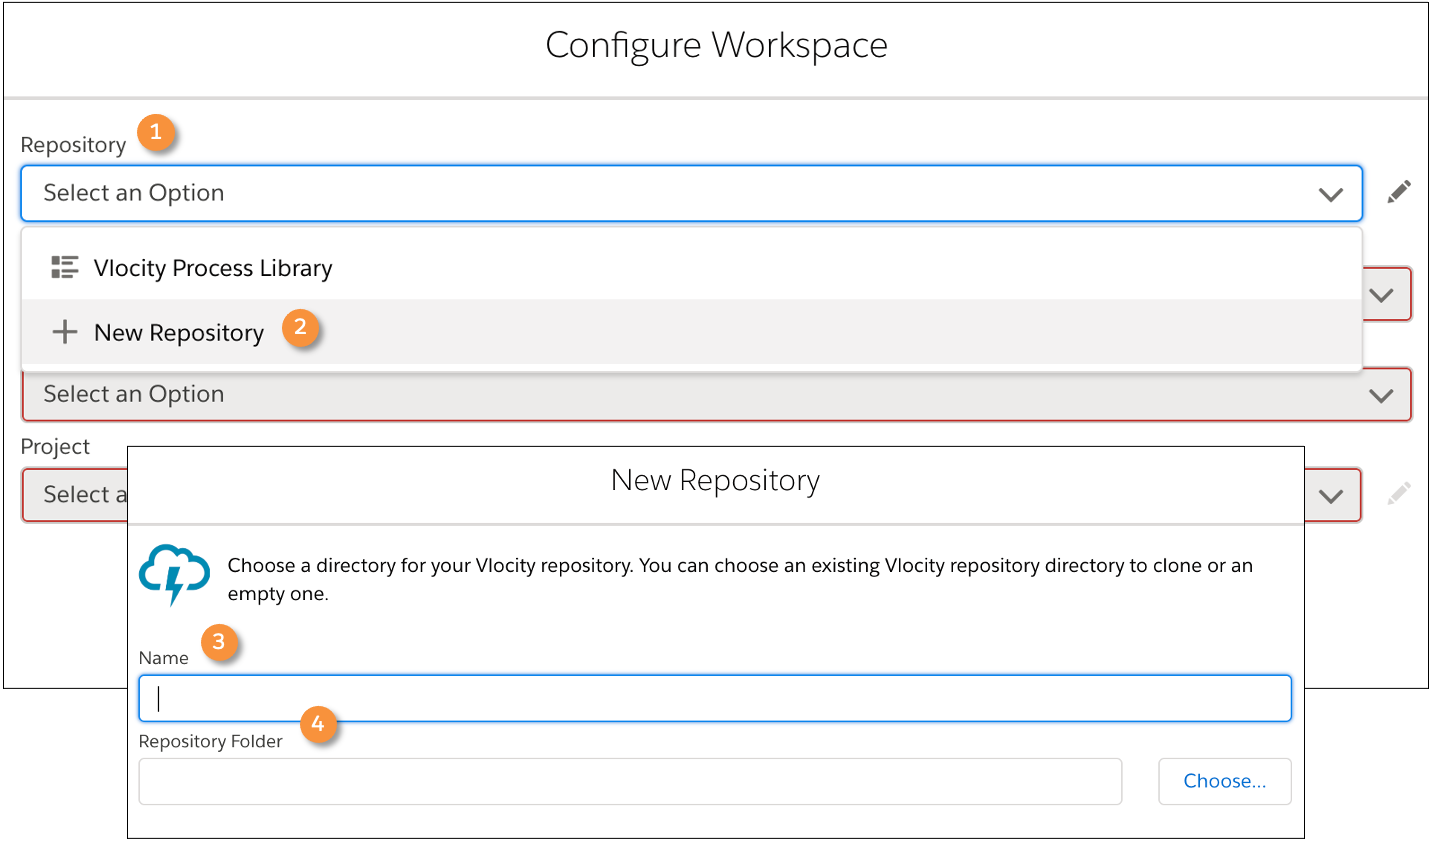Screen dimensions: 1431x841
Task: Expand the partially hidden dropdown behind the menu
Action: [1387, 294]
